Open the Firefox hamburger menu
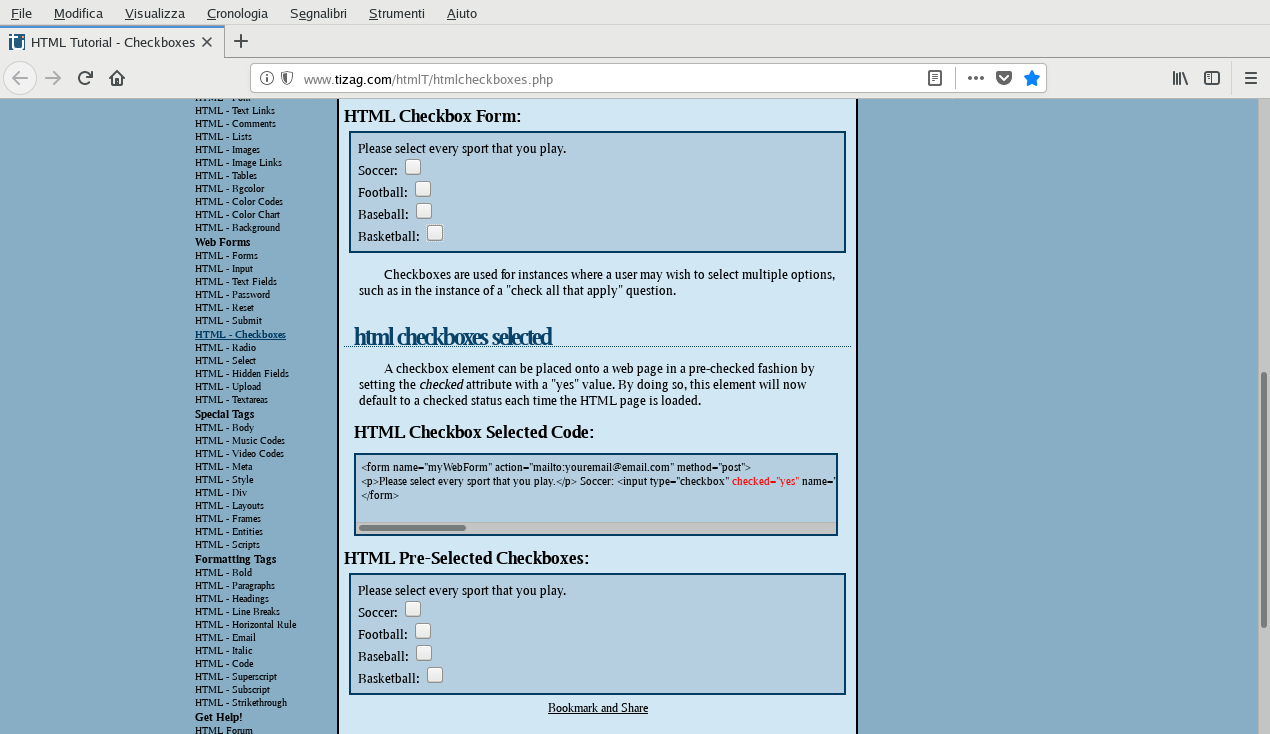1270x734 pixels. (1251, 78)
